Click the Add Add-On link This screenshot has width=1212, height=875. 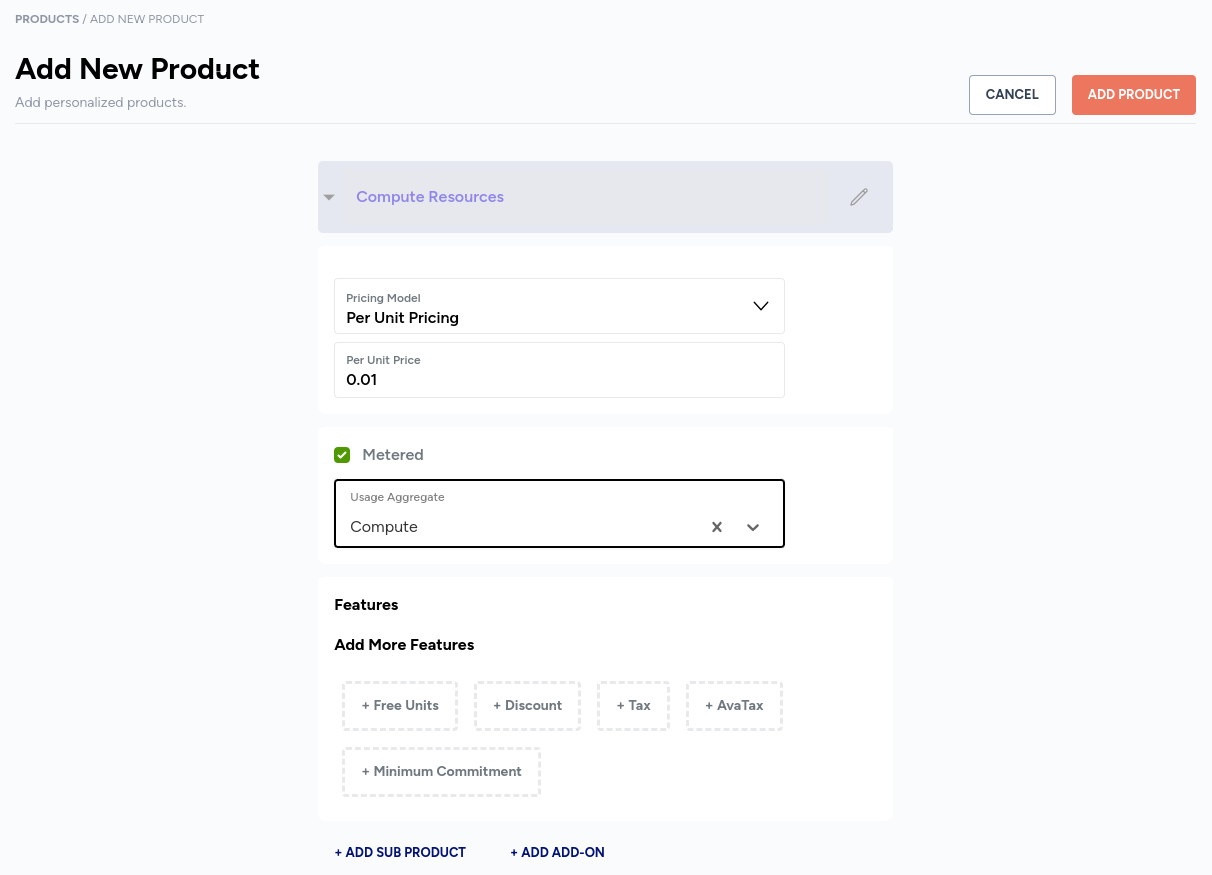coord(557,853)
